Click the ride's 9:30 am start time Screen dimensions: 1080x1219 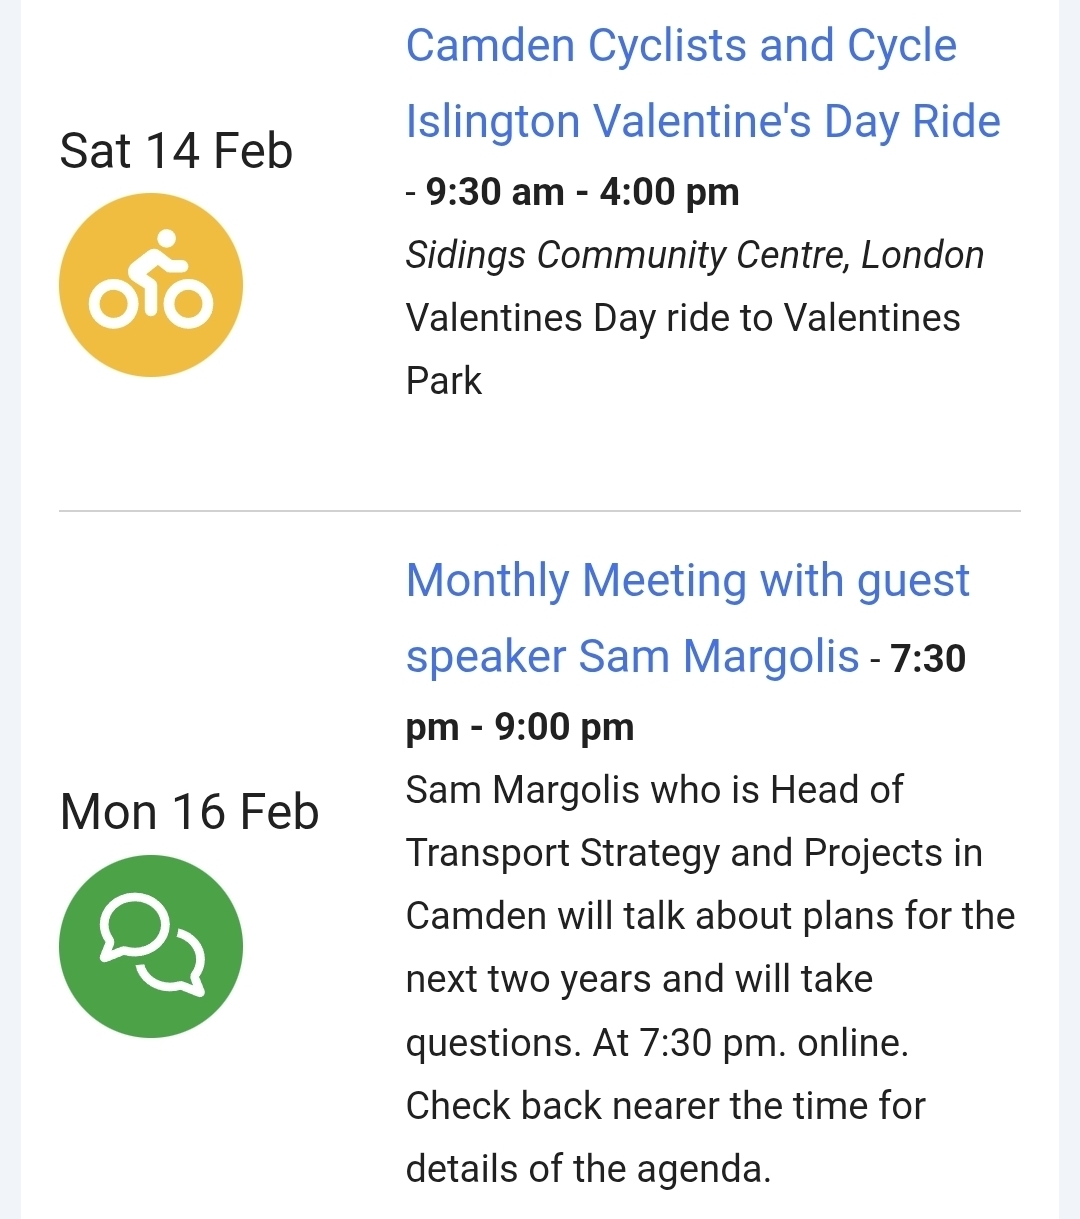pyautogui.click(x=495, y=192)
